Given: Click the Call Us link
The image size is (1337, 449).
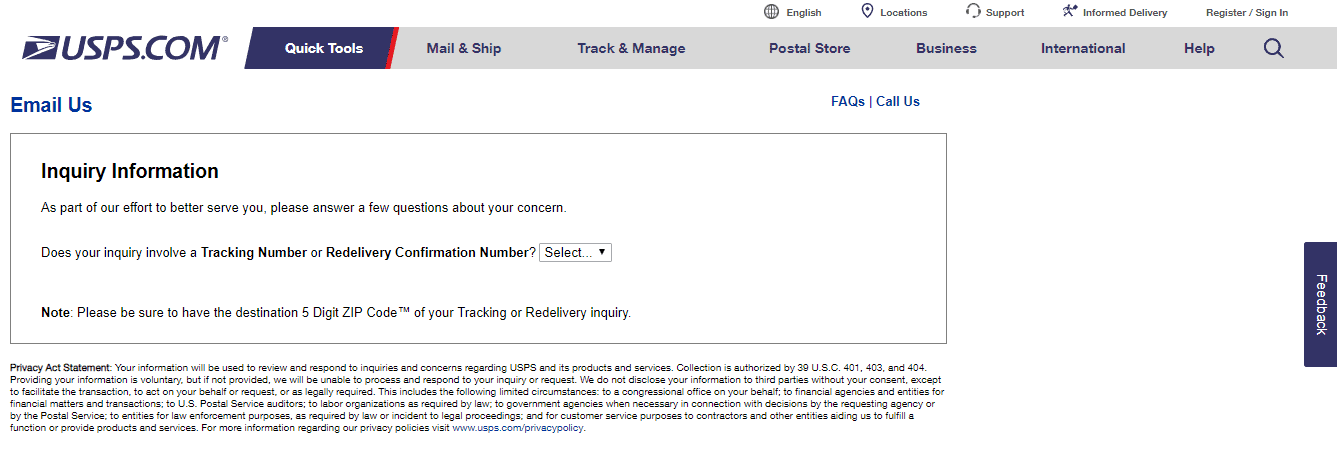Looking at the screenshot, I should [898, 101].
